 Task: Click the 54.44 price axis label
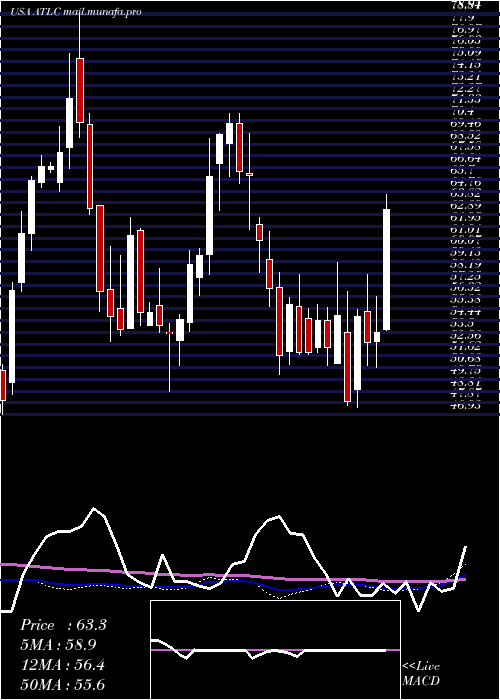coord(467,312)
